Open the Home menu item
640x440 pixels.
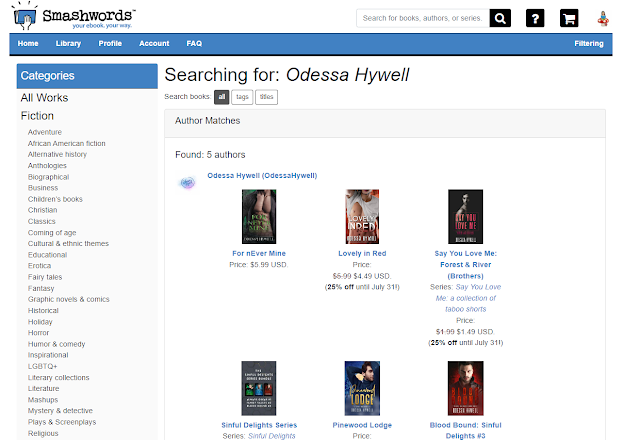point(28,43)
